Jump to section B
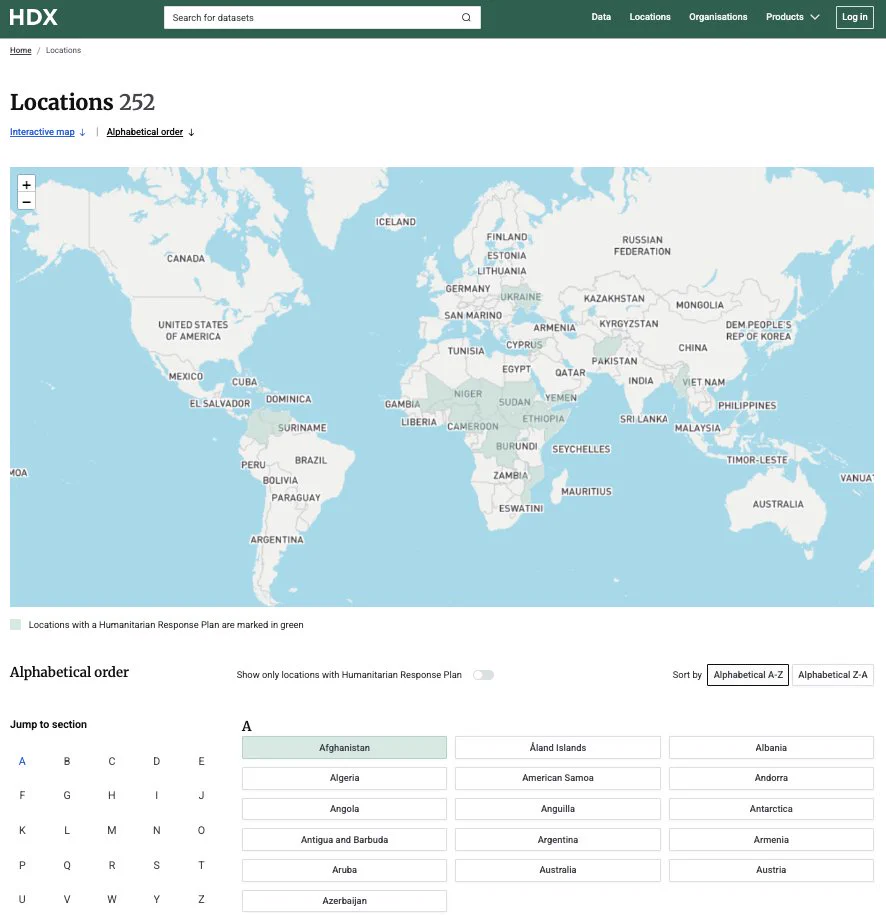886x920 pixels. (67, 761)
